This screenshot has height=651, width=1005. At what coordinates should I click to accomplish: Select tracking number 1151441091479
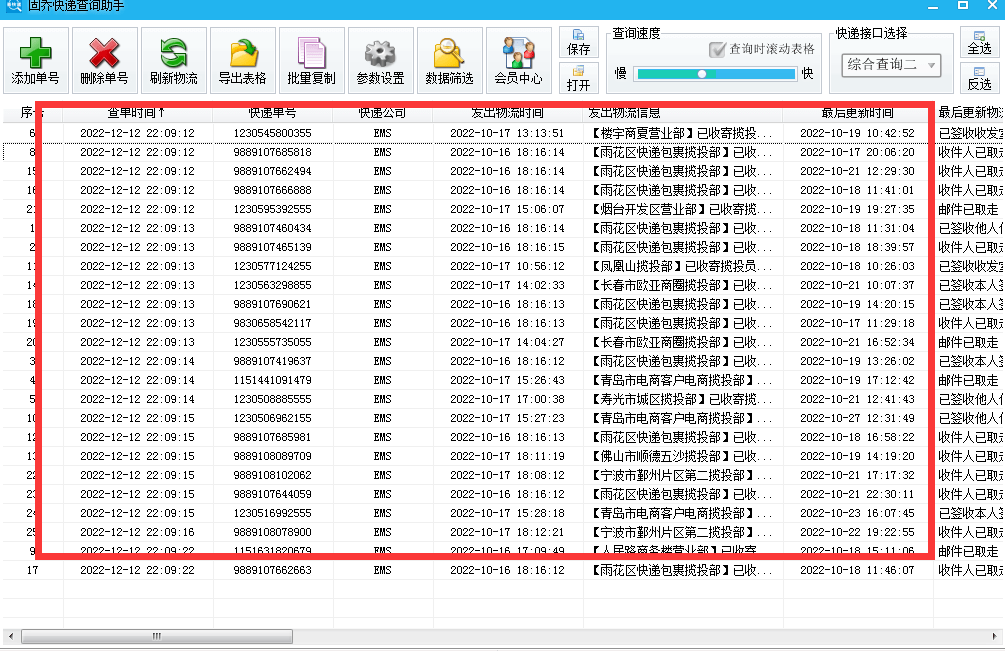coord(272,381)
